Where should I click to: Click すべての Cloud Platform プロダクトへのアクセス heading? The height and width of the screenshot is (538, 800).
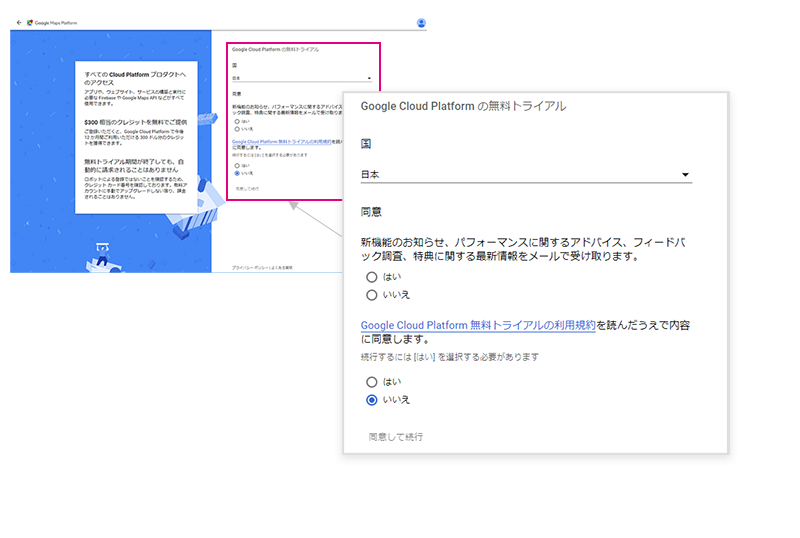pyautogui.click(x=135, y=78)
